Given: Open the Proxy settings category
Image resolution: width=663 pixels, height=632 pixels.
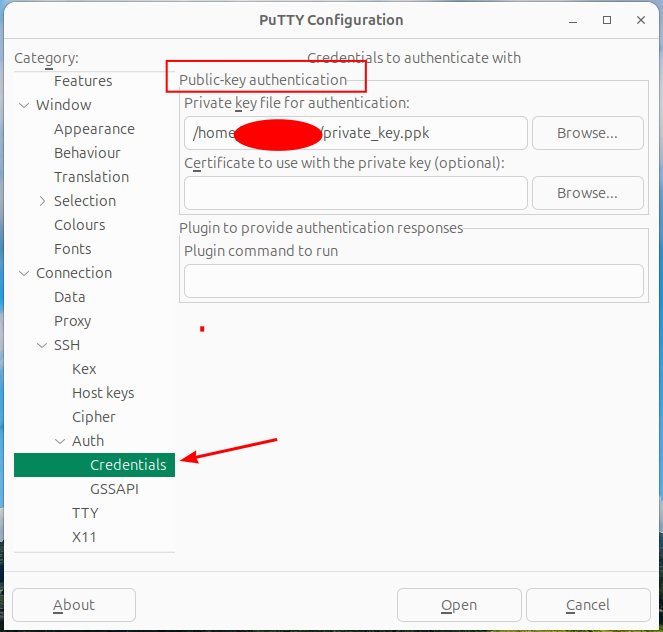Looking at the screenshot, I should [x=72, y=321].
